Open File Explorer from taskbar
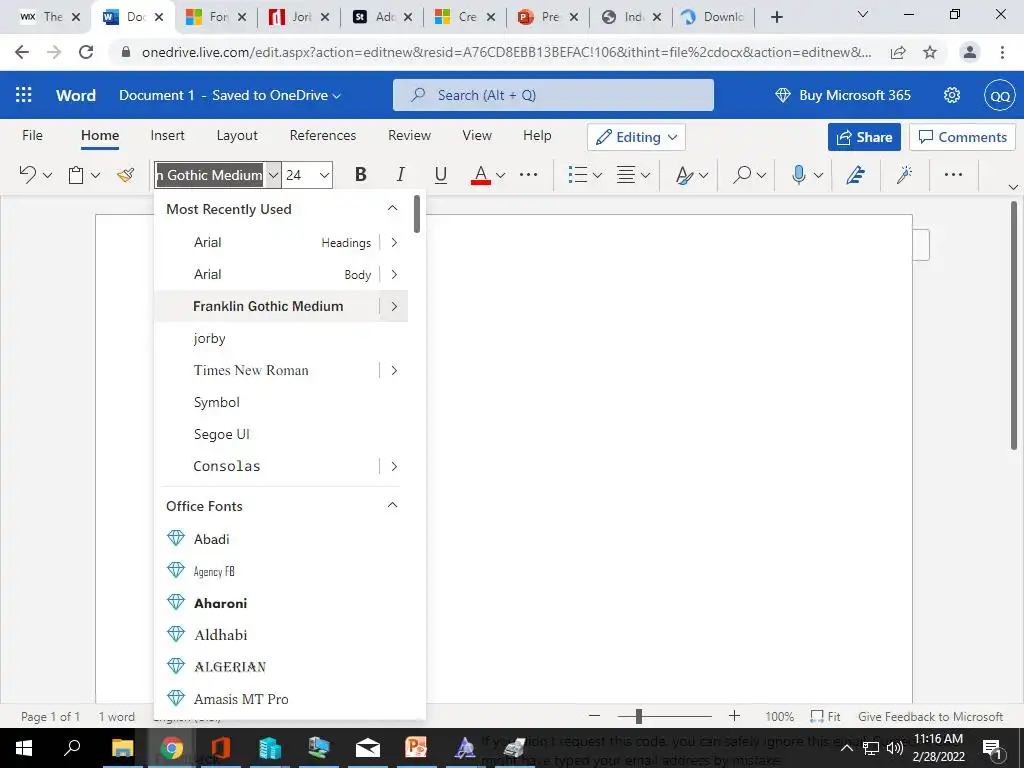 pyautogui.click(x=122, y=748)
